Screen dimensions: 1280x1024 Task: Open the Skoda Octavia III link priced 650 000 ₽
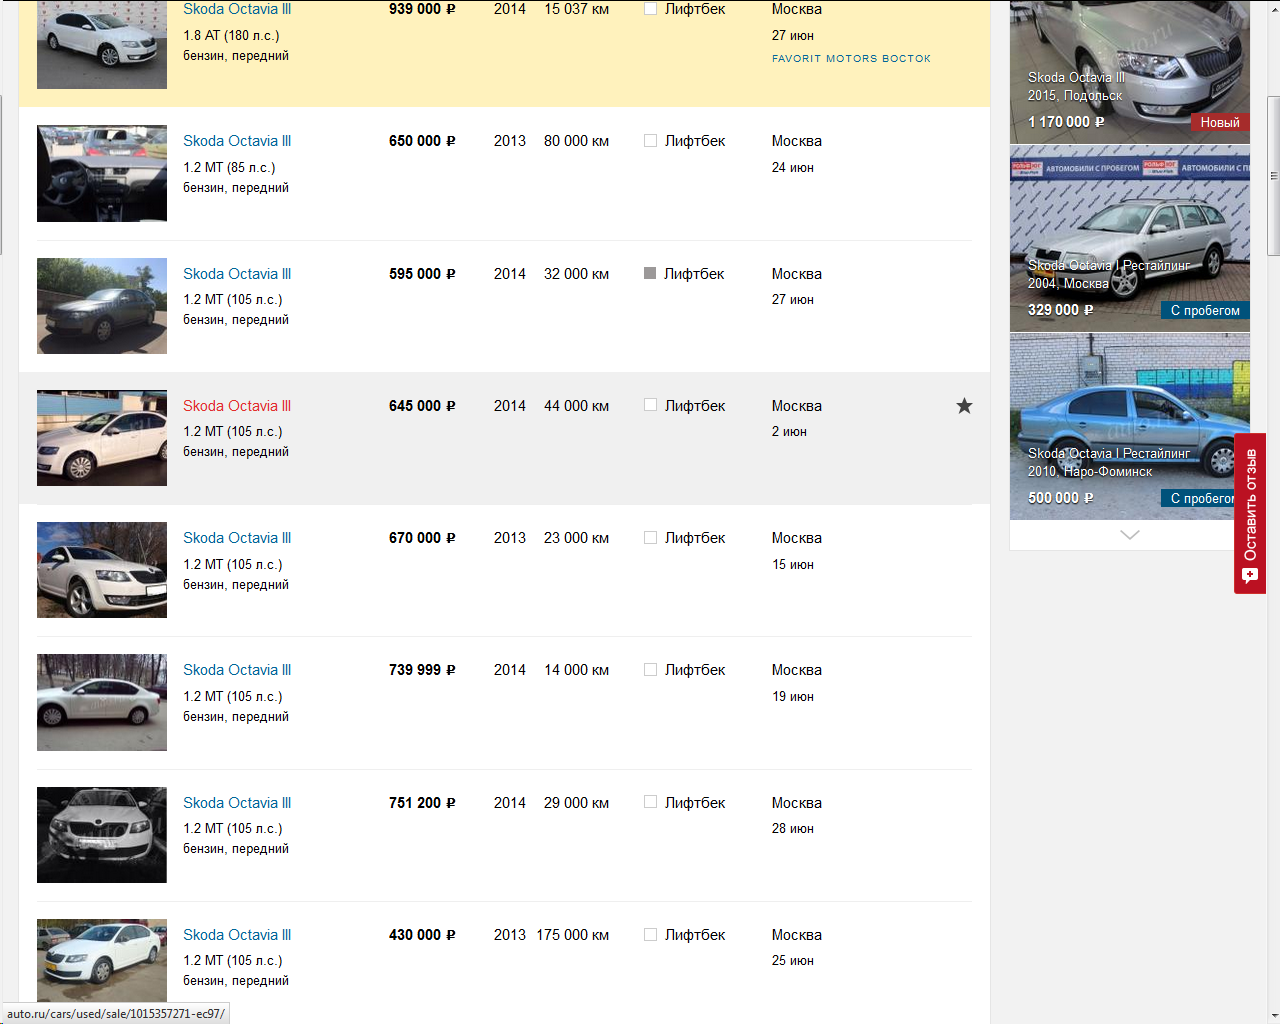(237, 141)
